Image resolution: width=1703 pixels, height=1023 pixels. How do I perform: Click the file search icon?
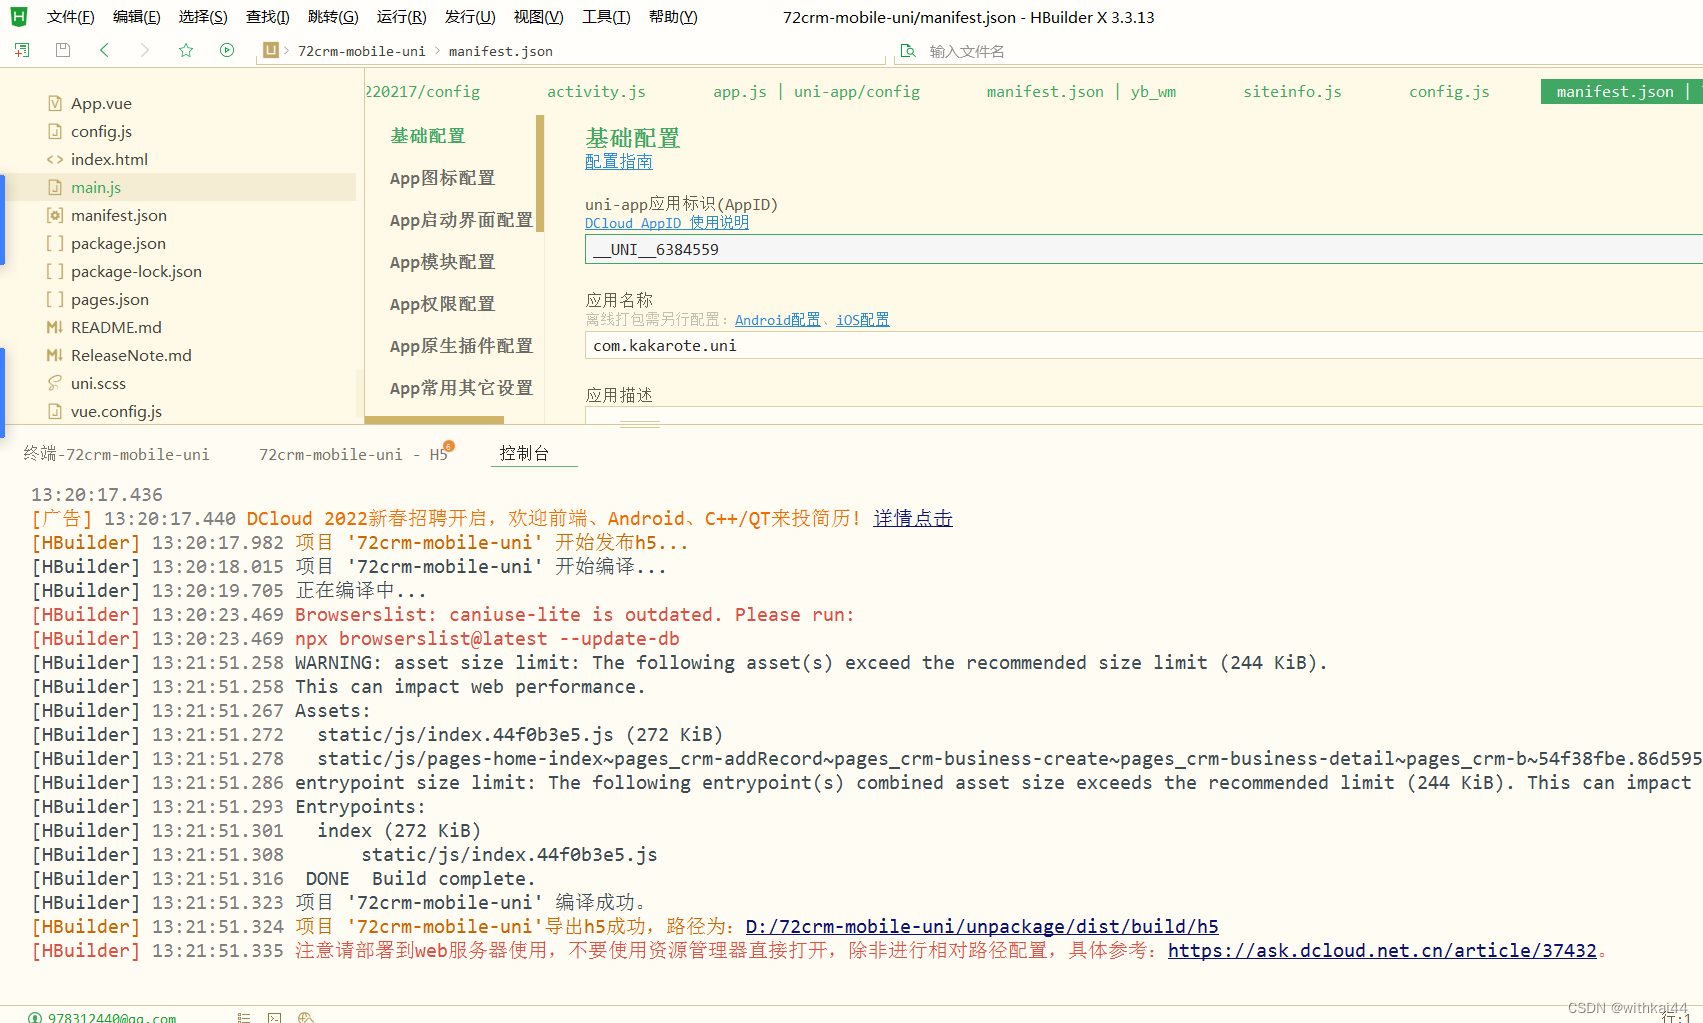coord(908,51)
